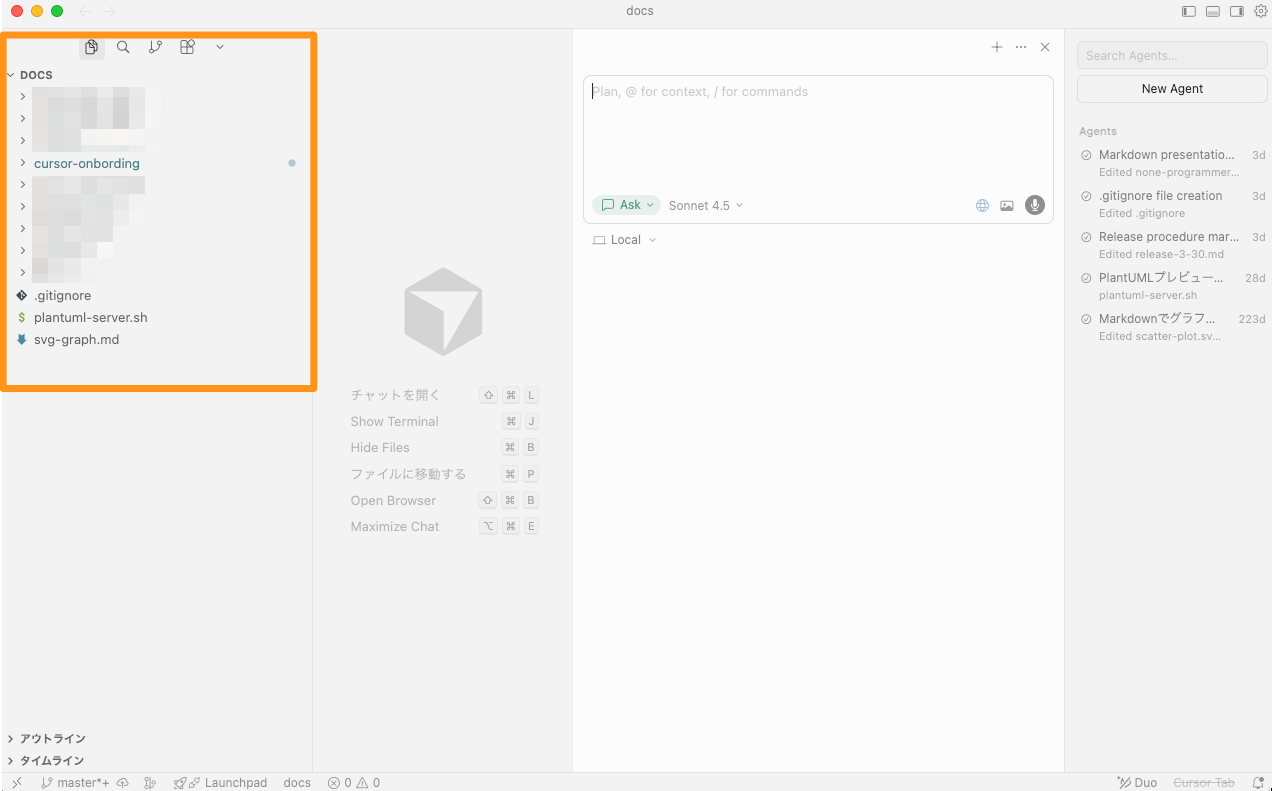The width and height of the screenshot is (1272, 791).
Task: Open the git graph status icon
Action: [150, 783]
